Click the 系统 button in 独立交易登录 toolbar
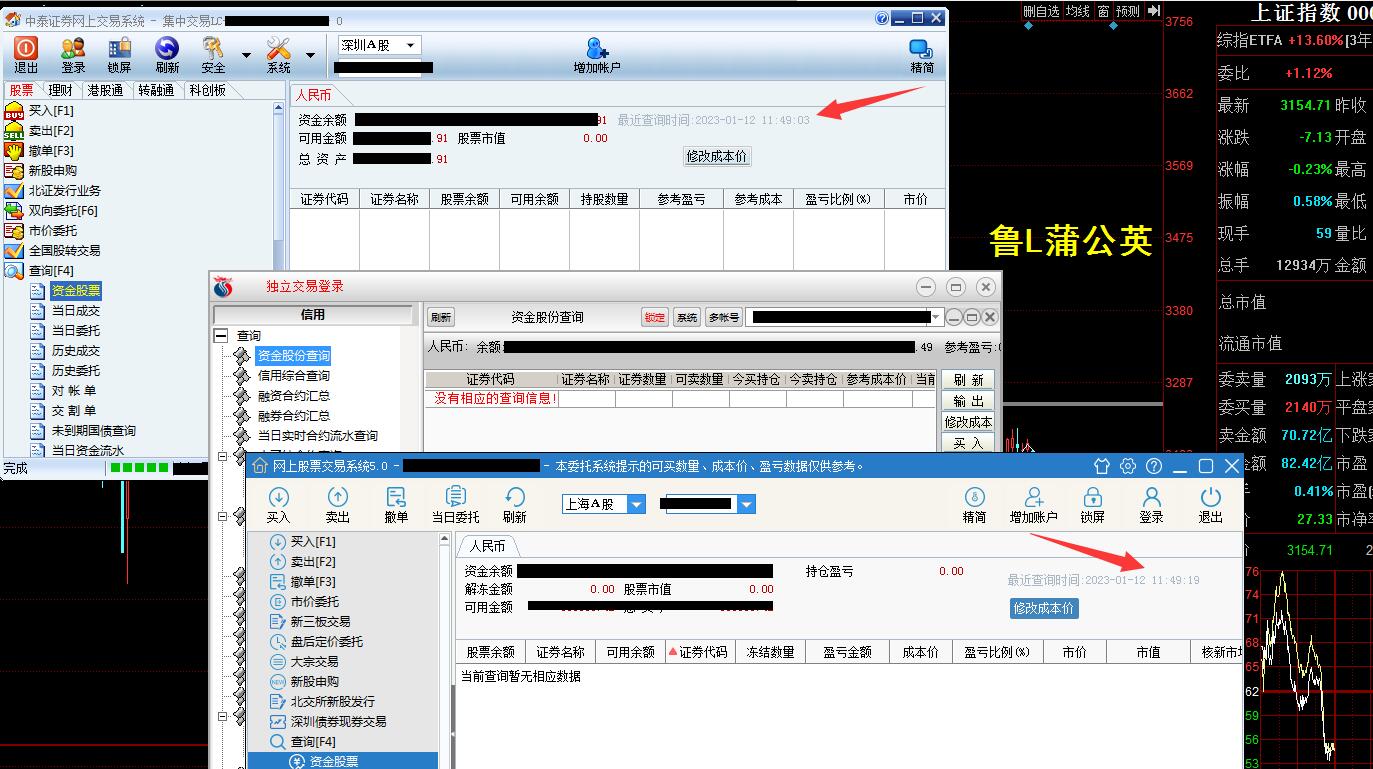Image resolution: width=1373 pixels, height=769 pixels. (687, 317)
